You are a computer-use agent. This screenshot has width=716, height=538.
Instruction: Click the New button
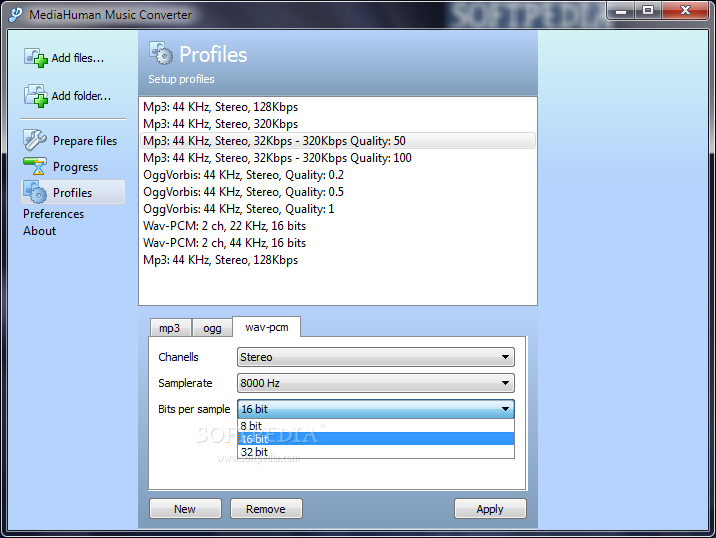185,509
